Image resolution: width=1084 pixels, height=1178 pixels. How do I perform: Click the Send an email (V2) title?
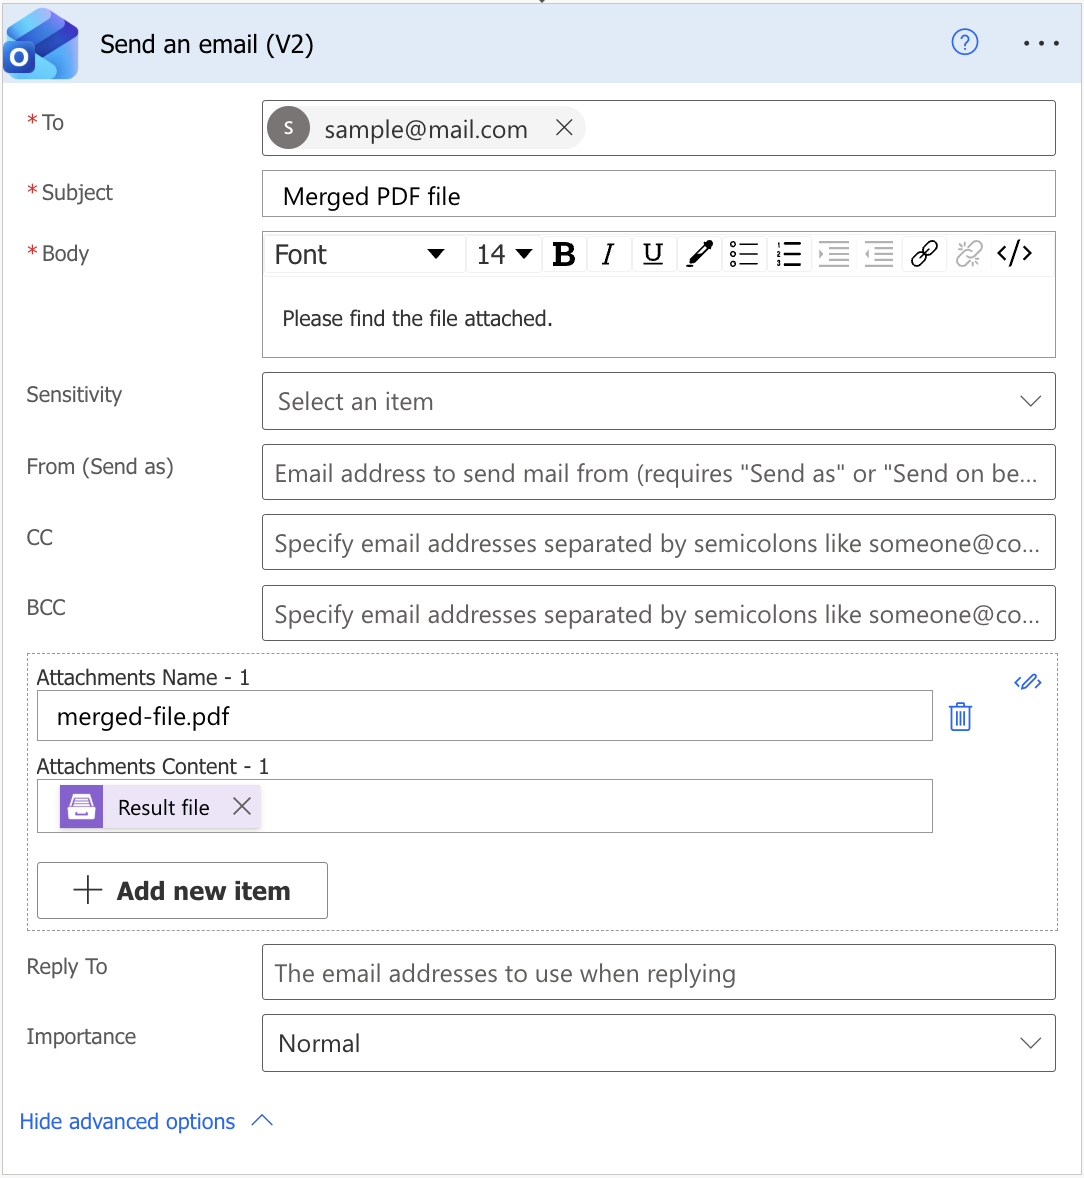click(207, 44)
